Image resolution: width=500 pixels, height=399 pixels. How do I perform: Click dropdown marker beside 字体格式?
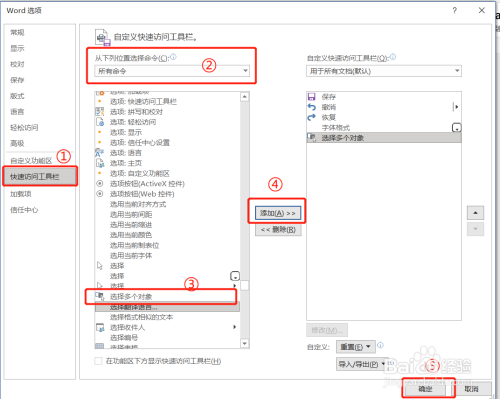(x=457, y=128)
